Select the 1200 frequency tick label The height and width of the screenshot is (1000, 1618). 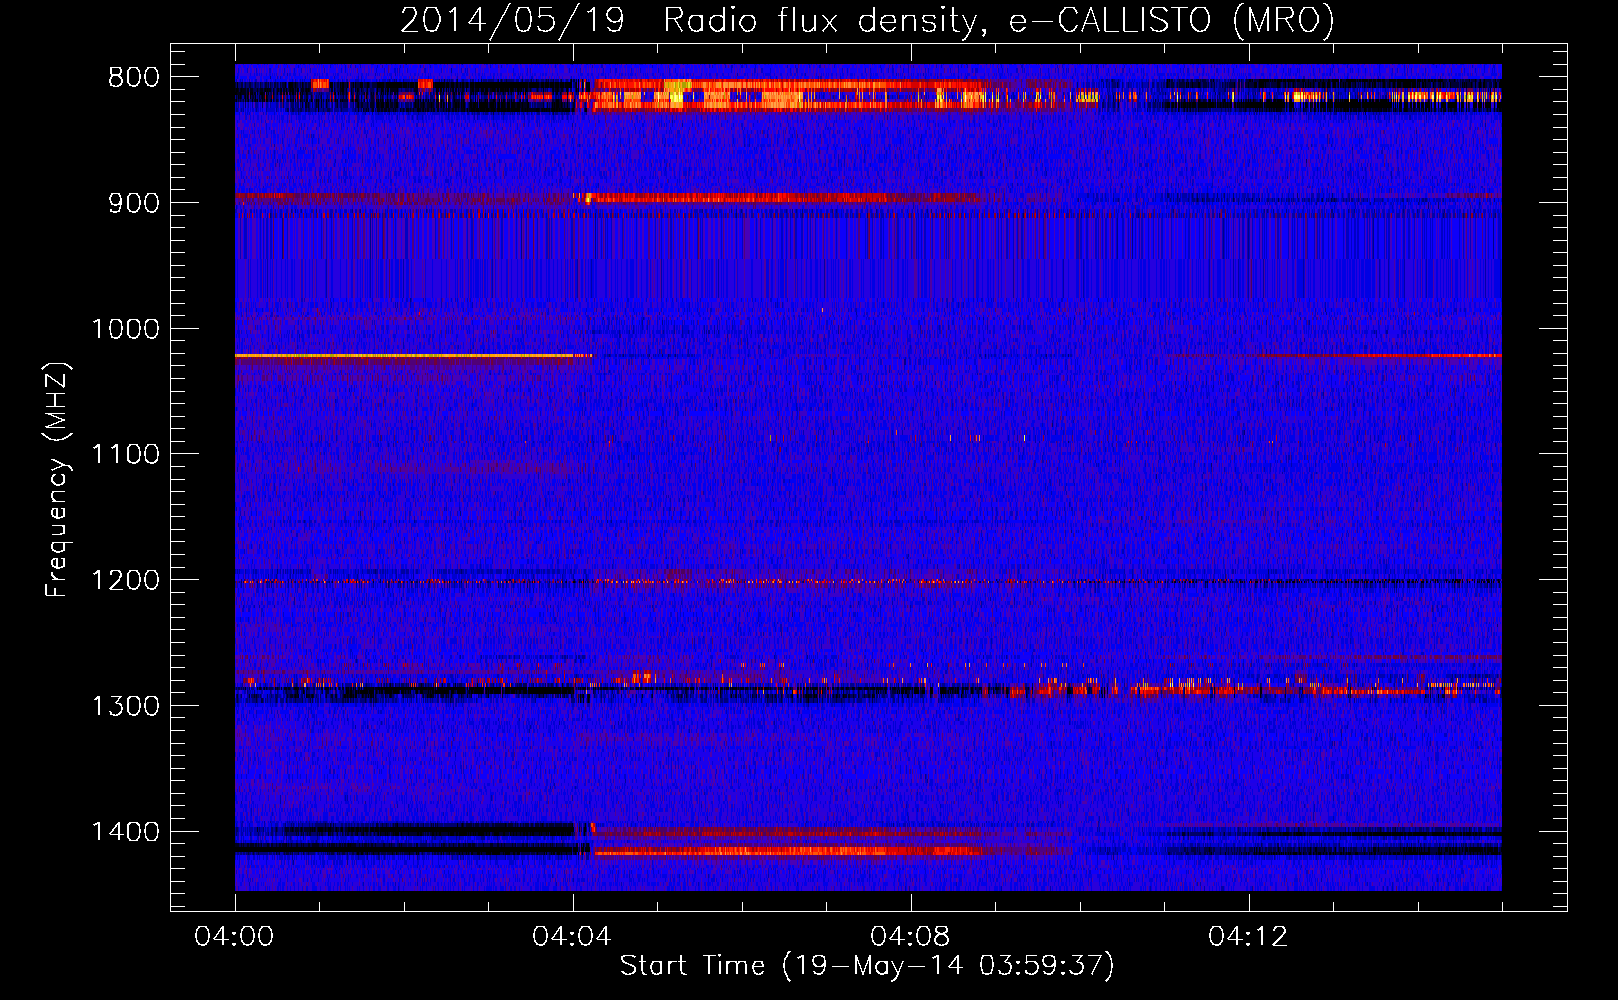(x=125, y=581)
